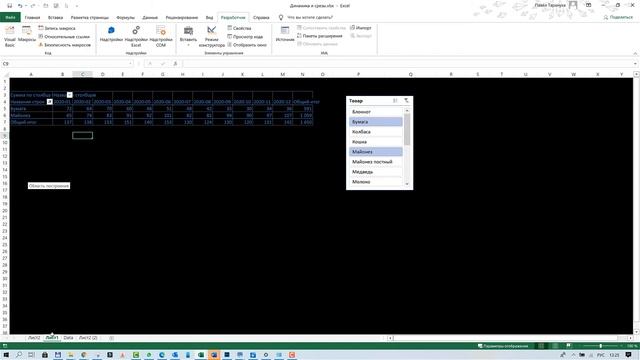Open the notification center in system tray

tap(629, 355)
